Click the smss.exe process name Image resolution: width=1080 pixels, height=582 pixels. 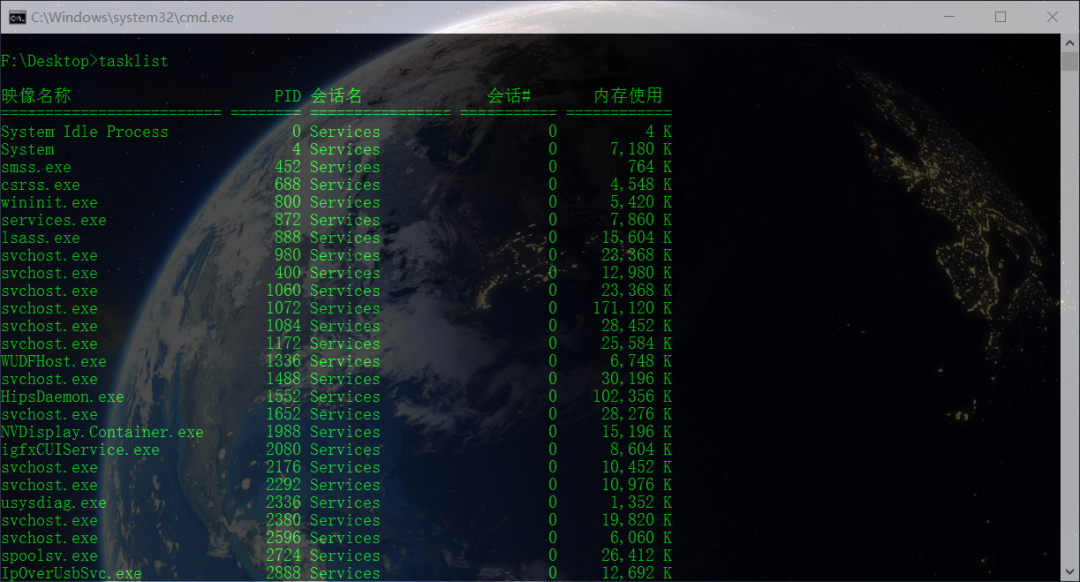[x=37, y=167]
